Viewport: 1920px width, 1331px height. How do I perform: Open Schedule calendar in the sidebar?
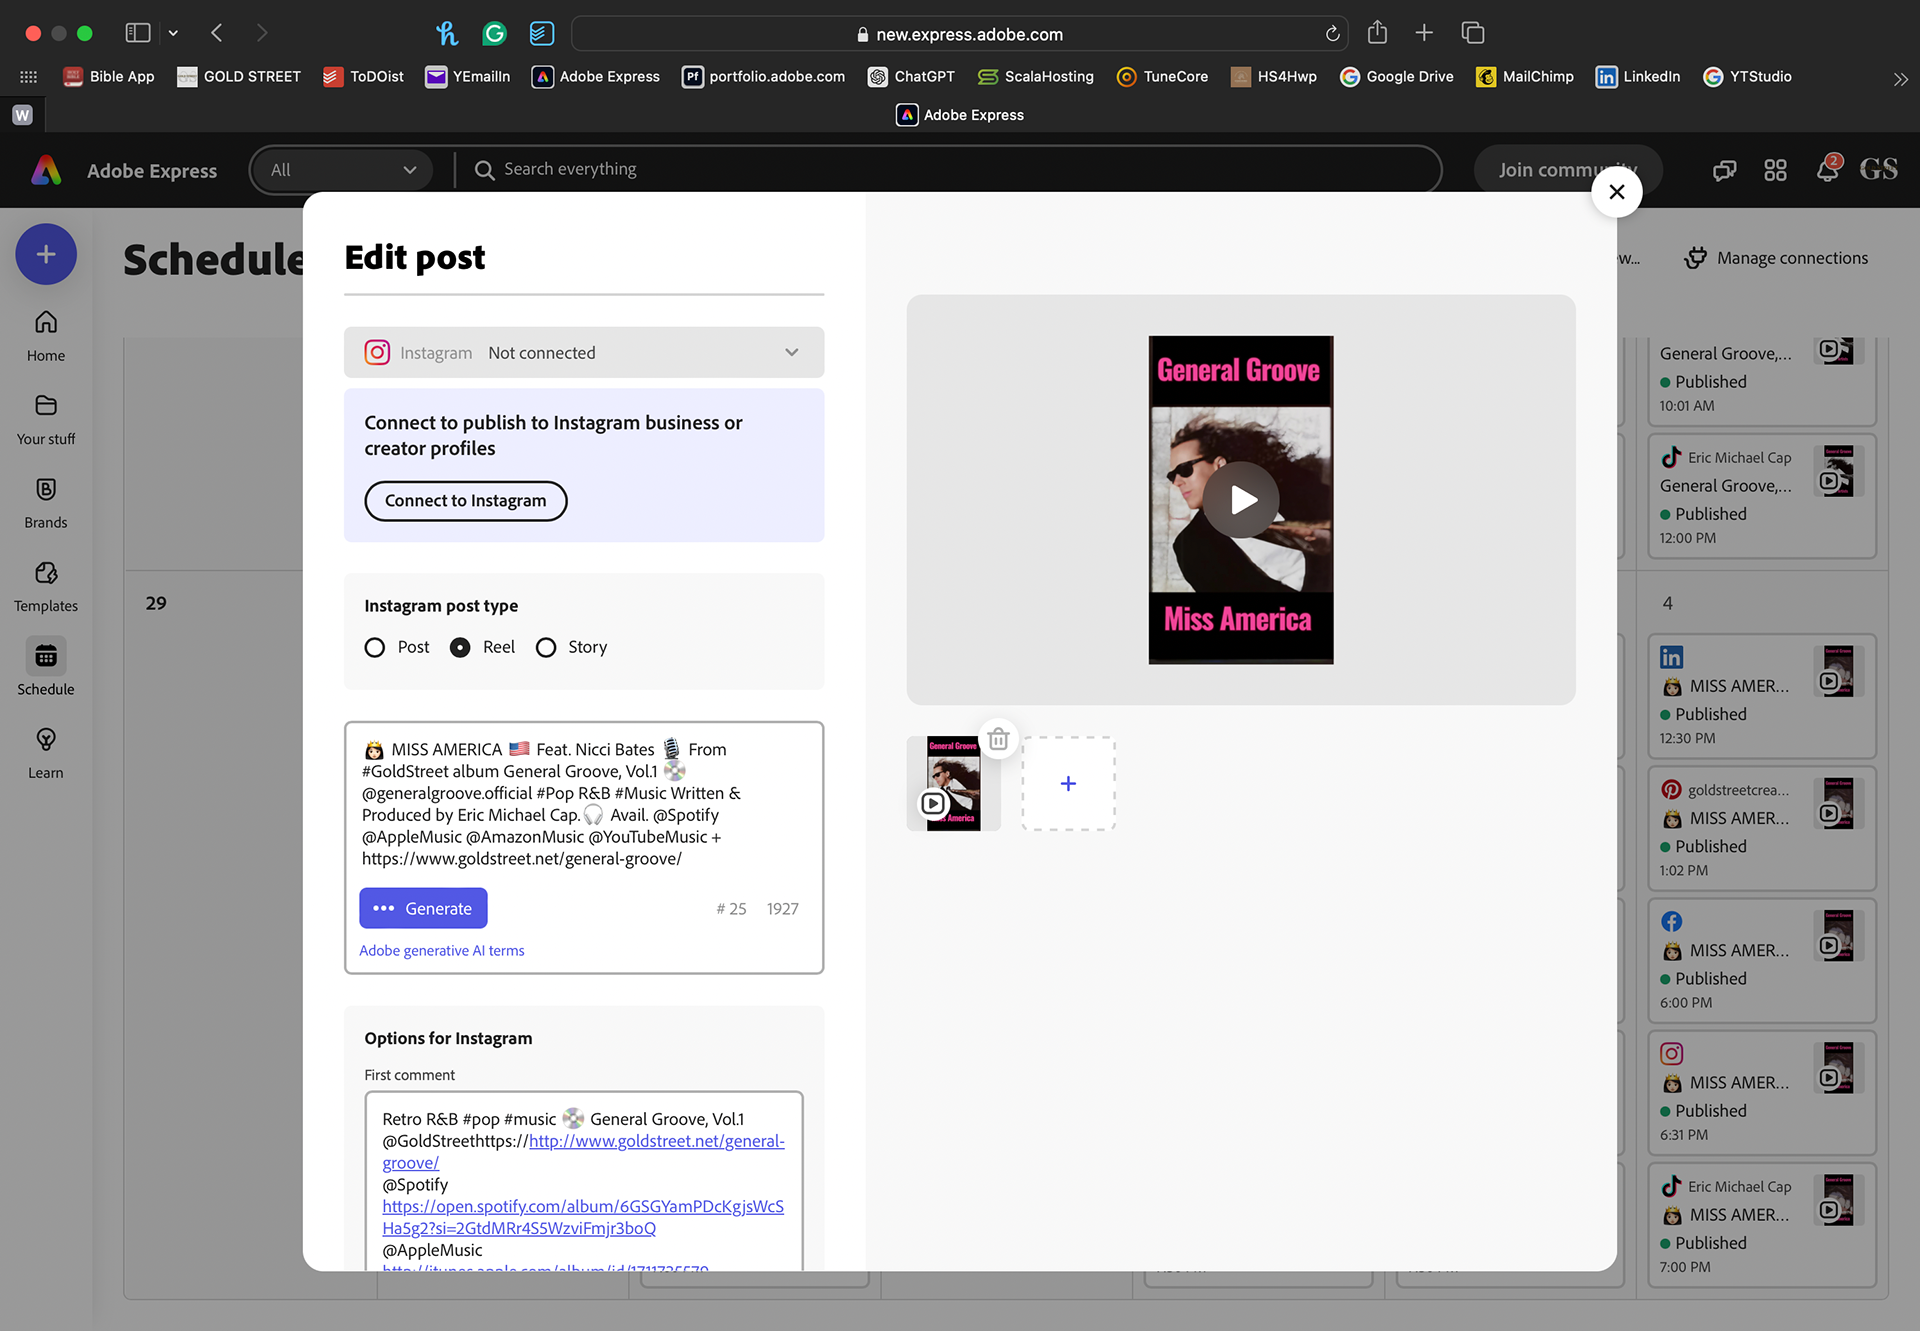46,668
